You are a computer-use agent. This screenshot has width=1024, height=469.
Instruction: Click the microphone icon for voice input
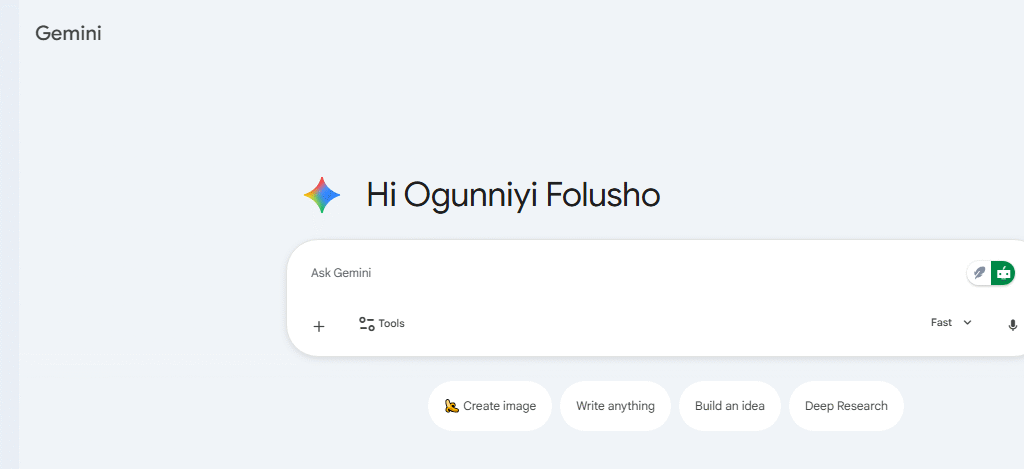tap(1012, 325)
